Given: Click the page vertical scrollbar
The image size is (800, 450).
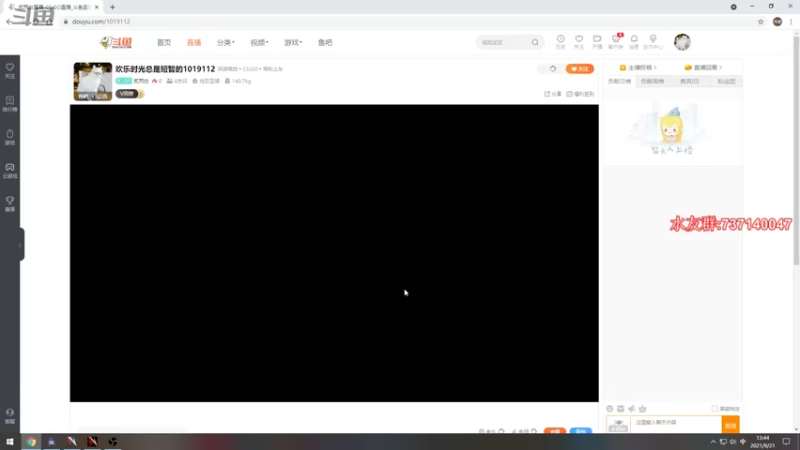Looking at the screenshot, I should coord(796,149).
